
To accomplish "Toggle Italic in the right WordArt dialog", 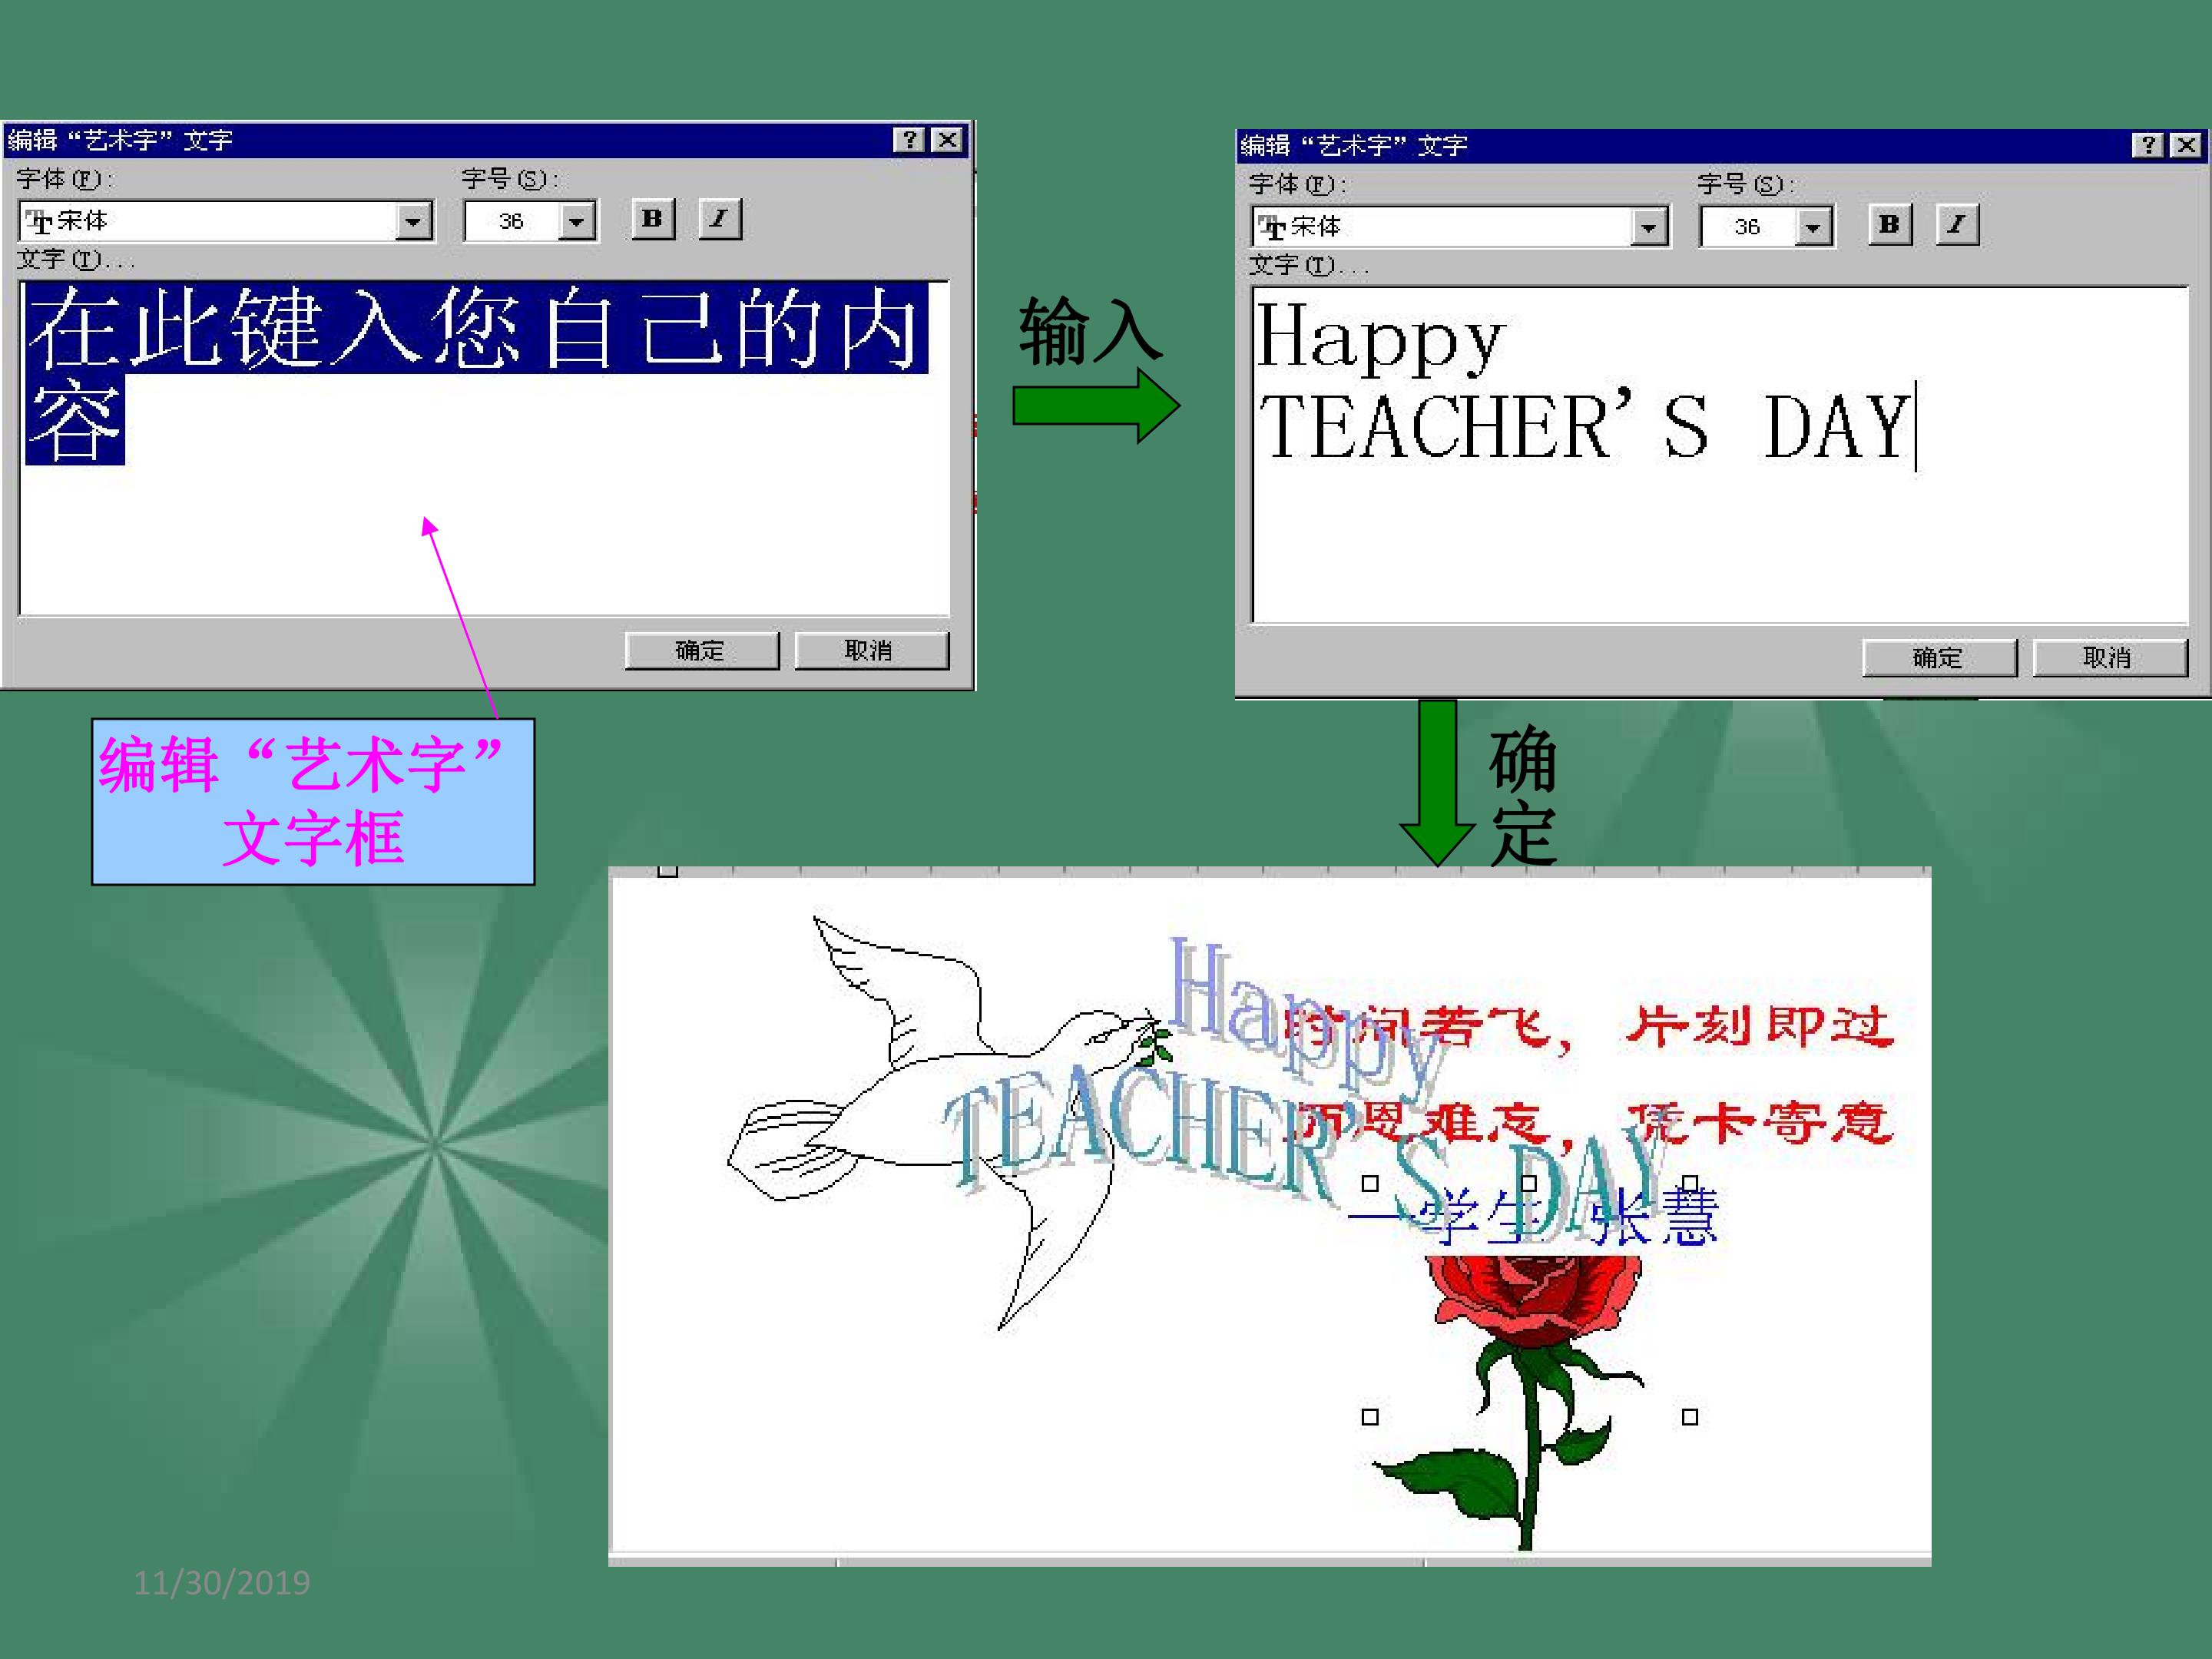I will tap(1957, 225).
